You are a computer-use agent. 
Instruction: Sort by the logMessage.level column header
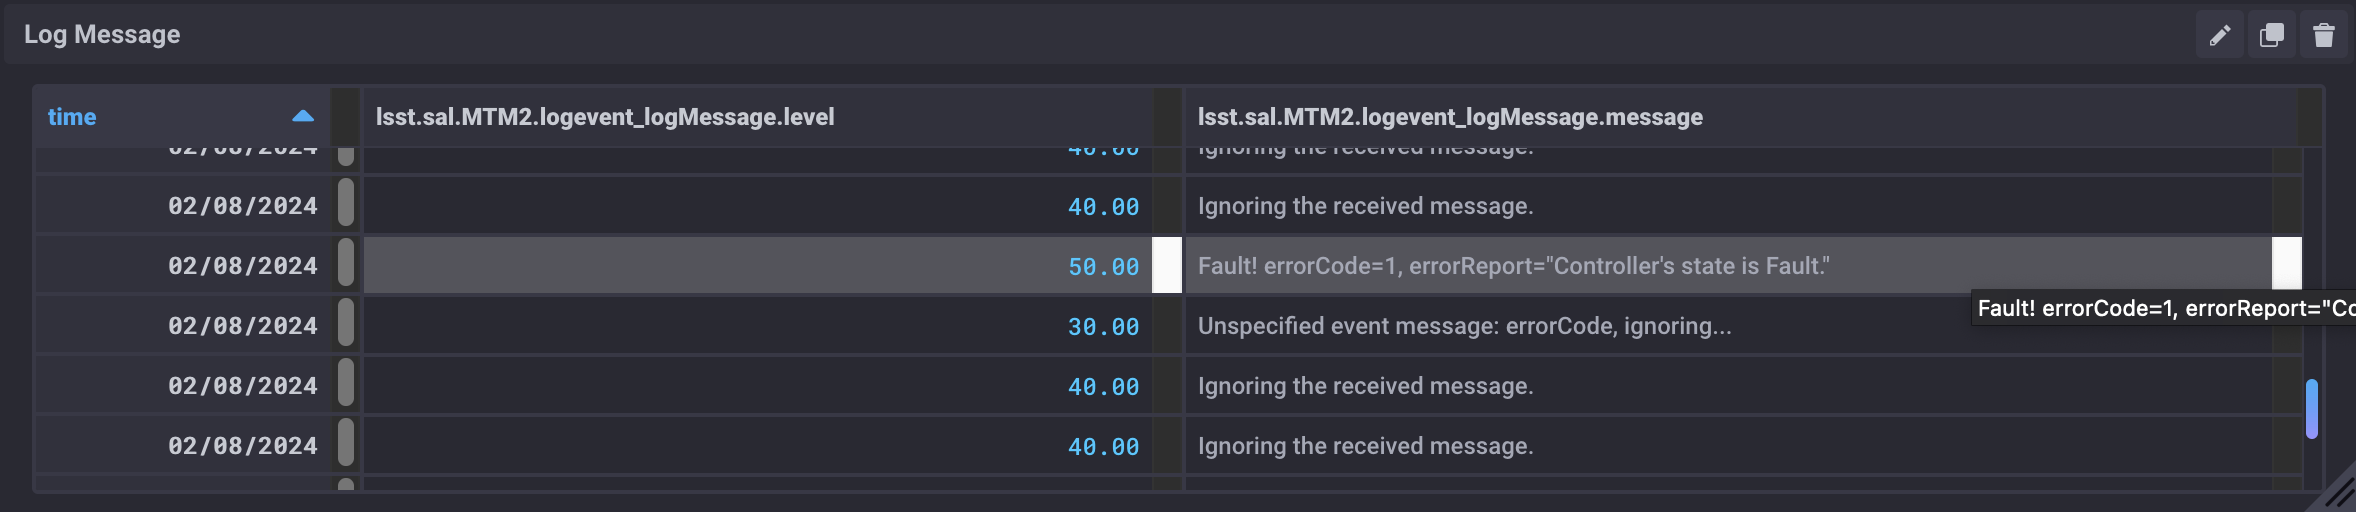click(605, 117)
